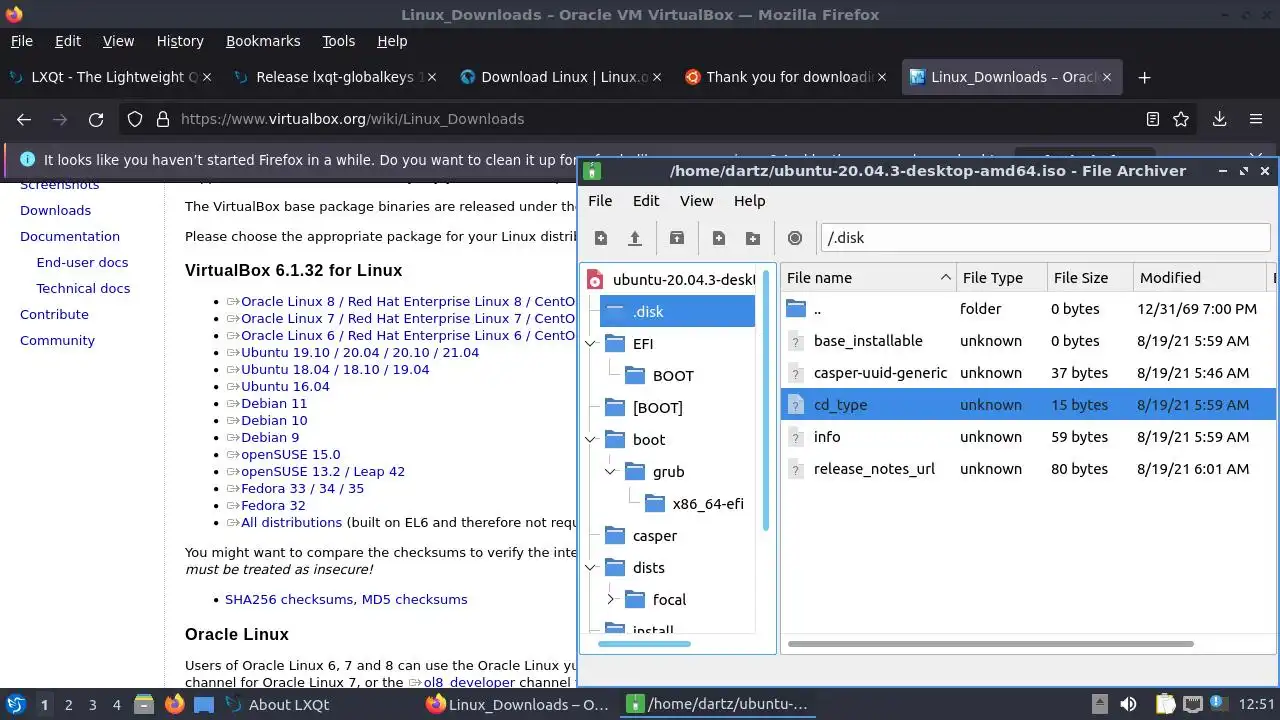Open the tracking protection shield
The width and height of the screenshot is (1280, 720).
(135, 119)
